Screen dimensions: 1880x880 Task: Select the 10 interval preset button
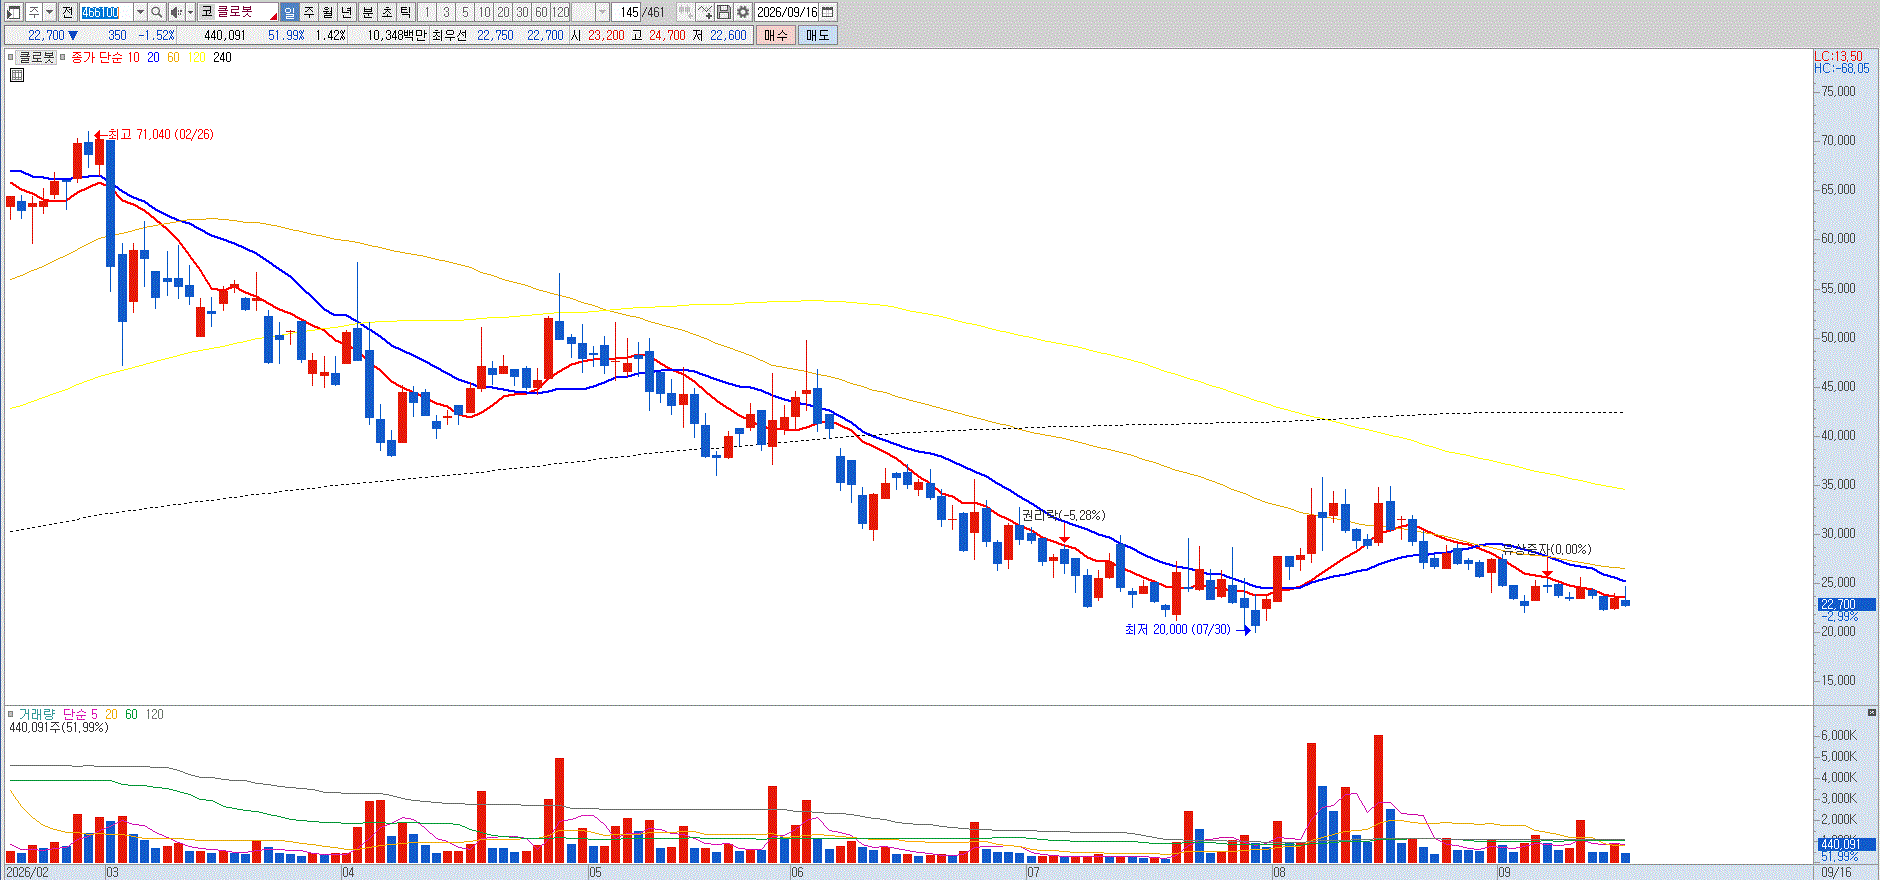click(484, 12)
